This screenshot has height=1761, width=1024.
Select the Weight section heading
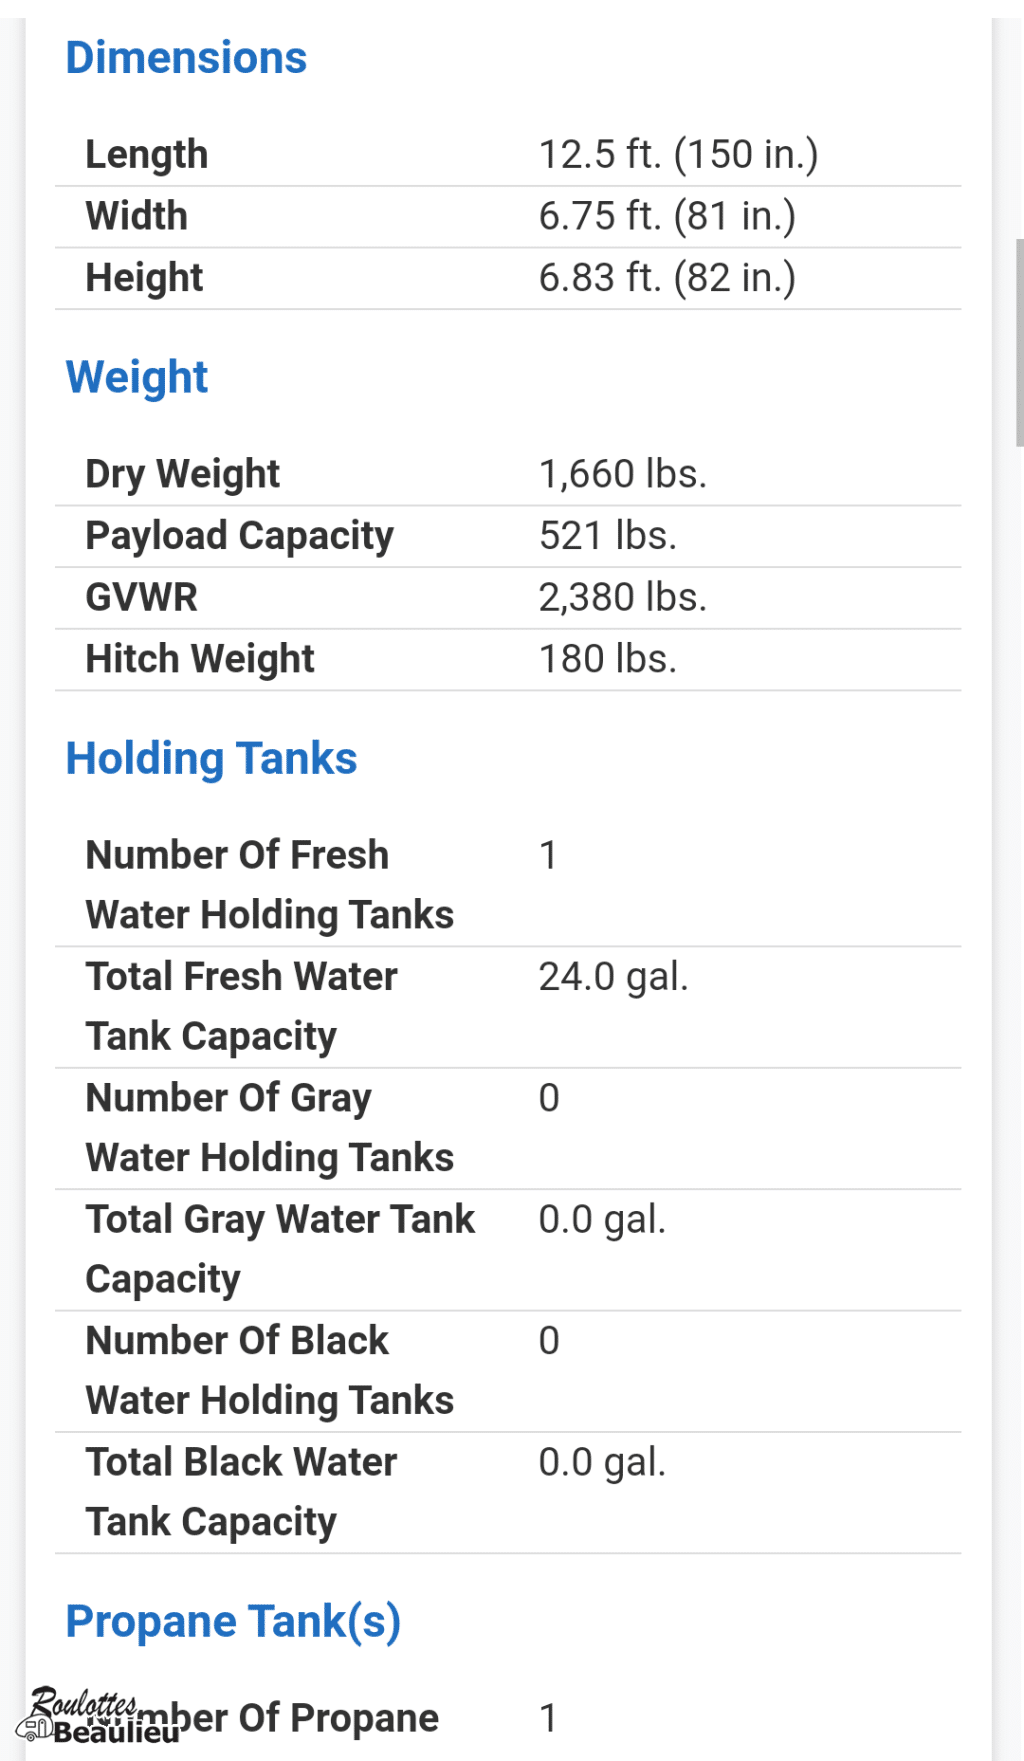137,378
